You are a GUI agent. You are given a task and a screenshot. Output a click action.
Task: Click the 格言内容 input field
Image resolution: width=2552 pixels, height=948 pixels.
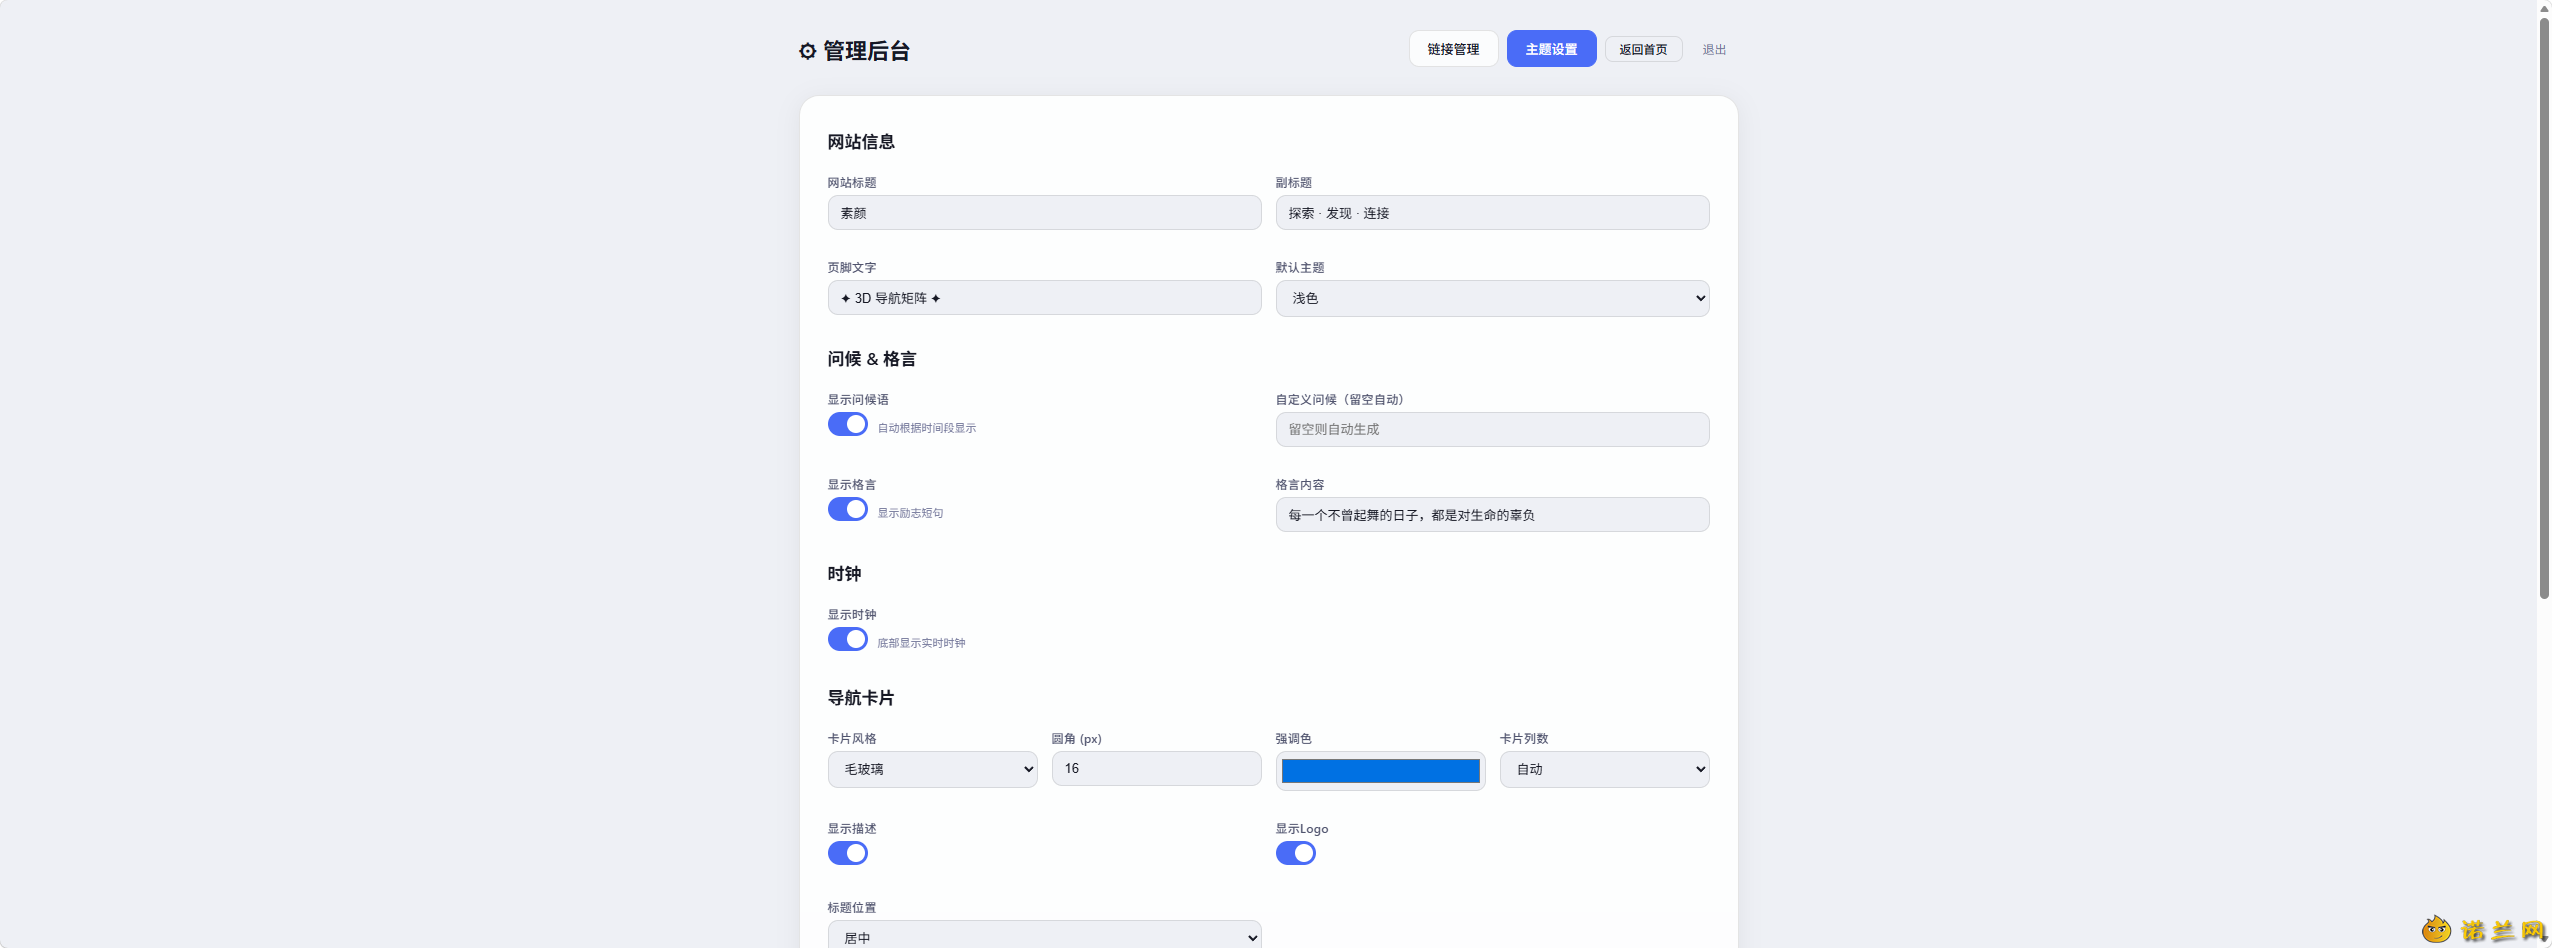[1492, 515]
